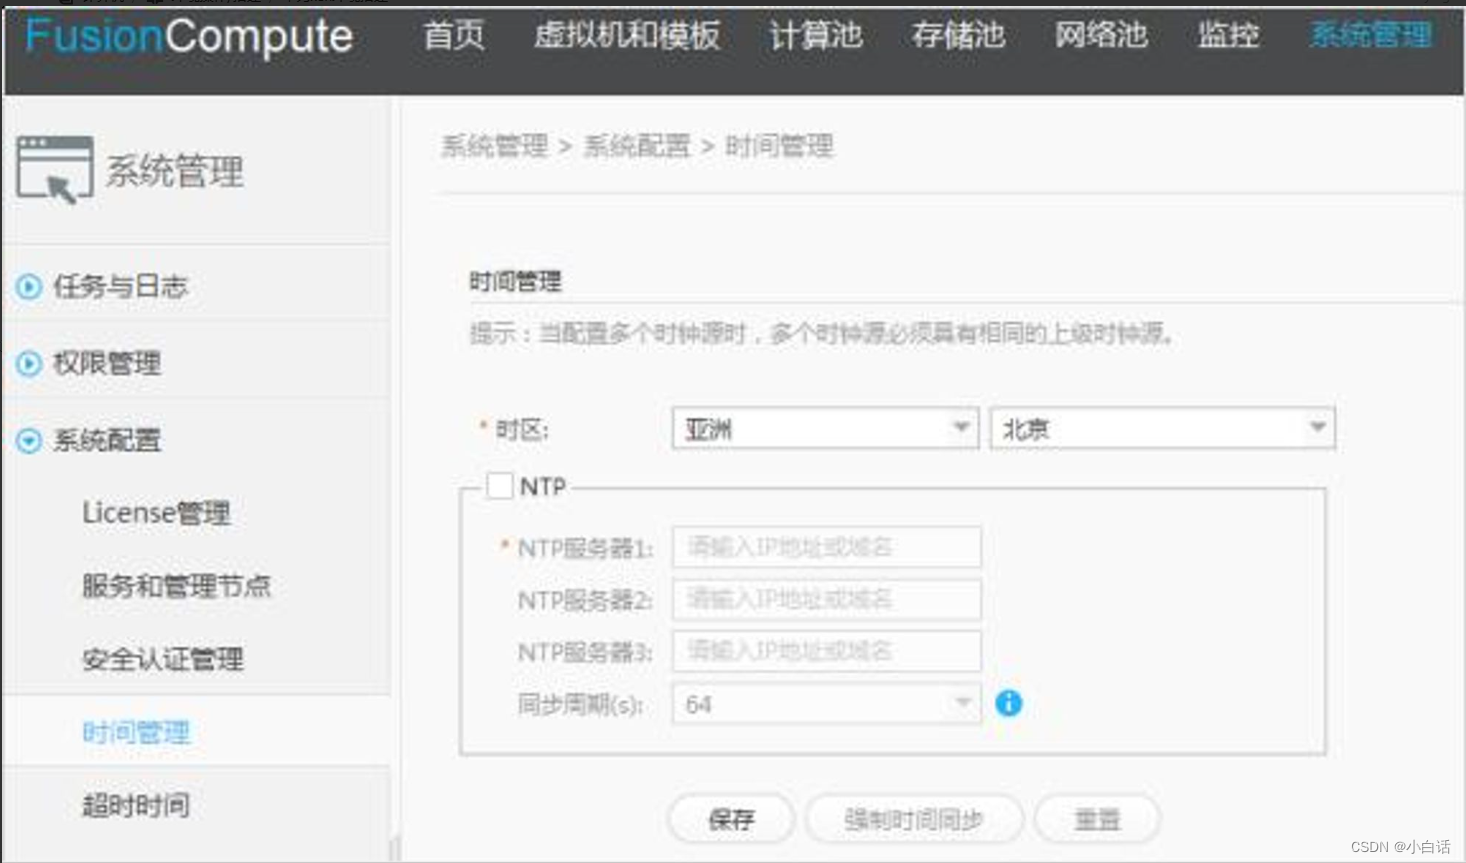Click the 同步周期(s) label
Image resolution: width=1466 pixels, height=863 pixels.
tap(580, 705)
